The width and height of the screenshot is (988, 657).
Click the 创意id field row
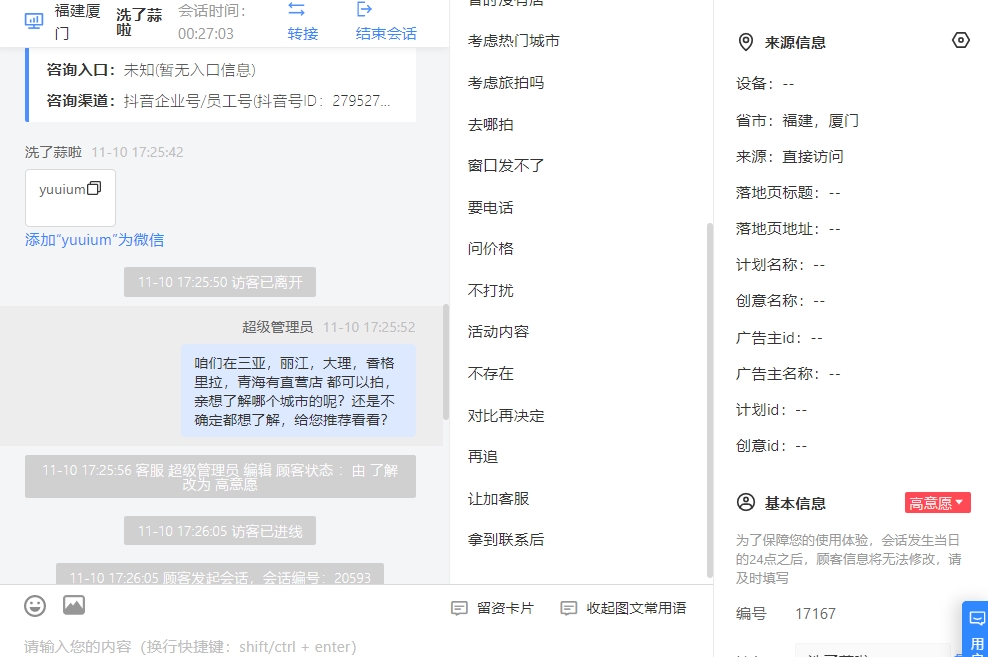(771, 446)
